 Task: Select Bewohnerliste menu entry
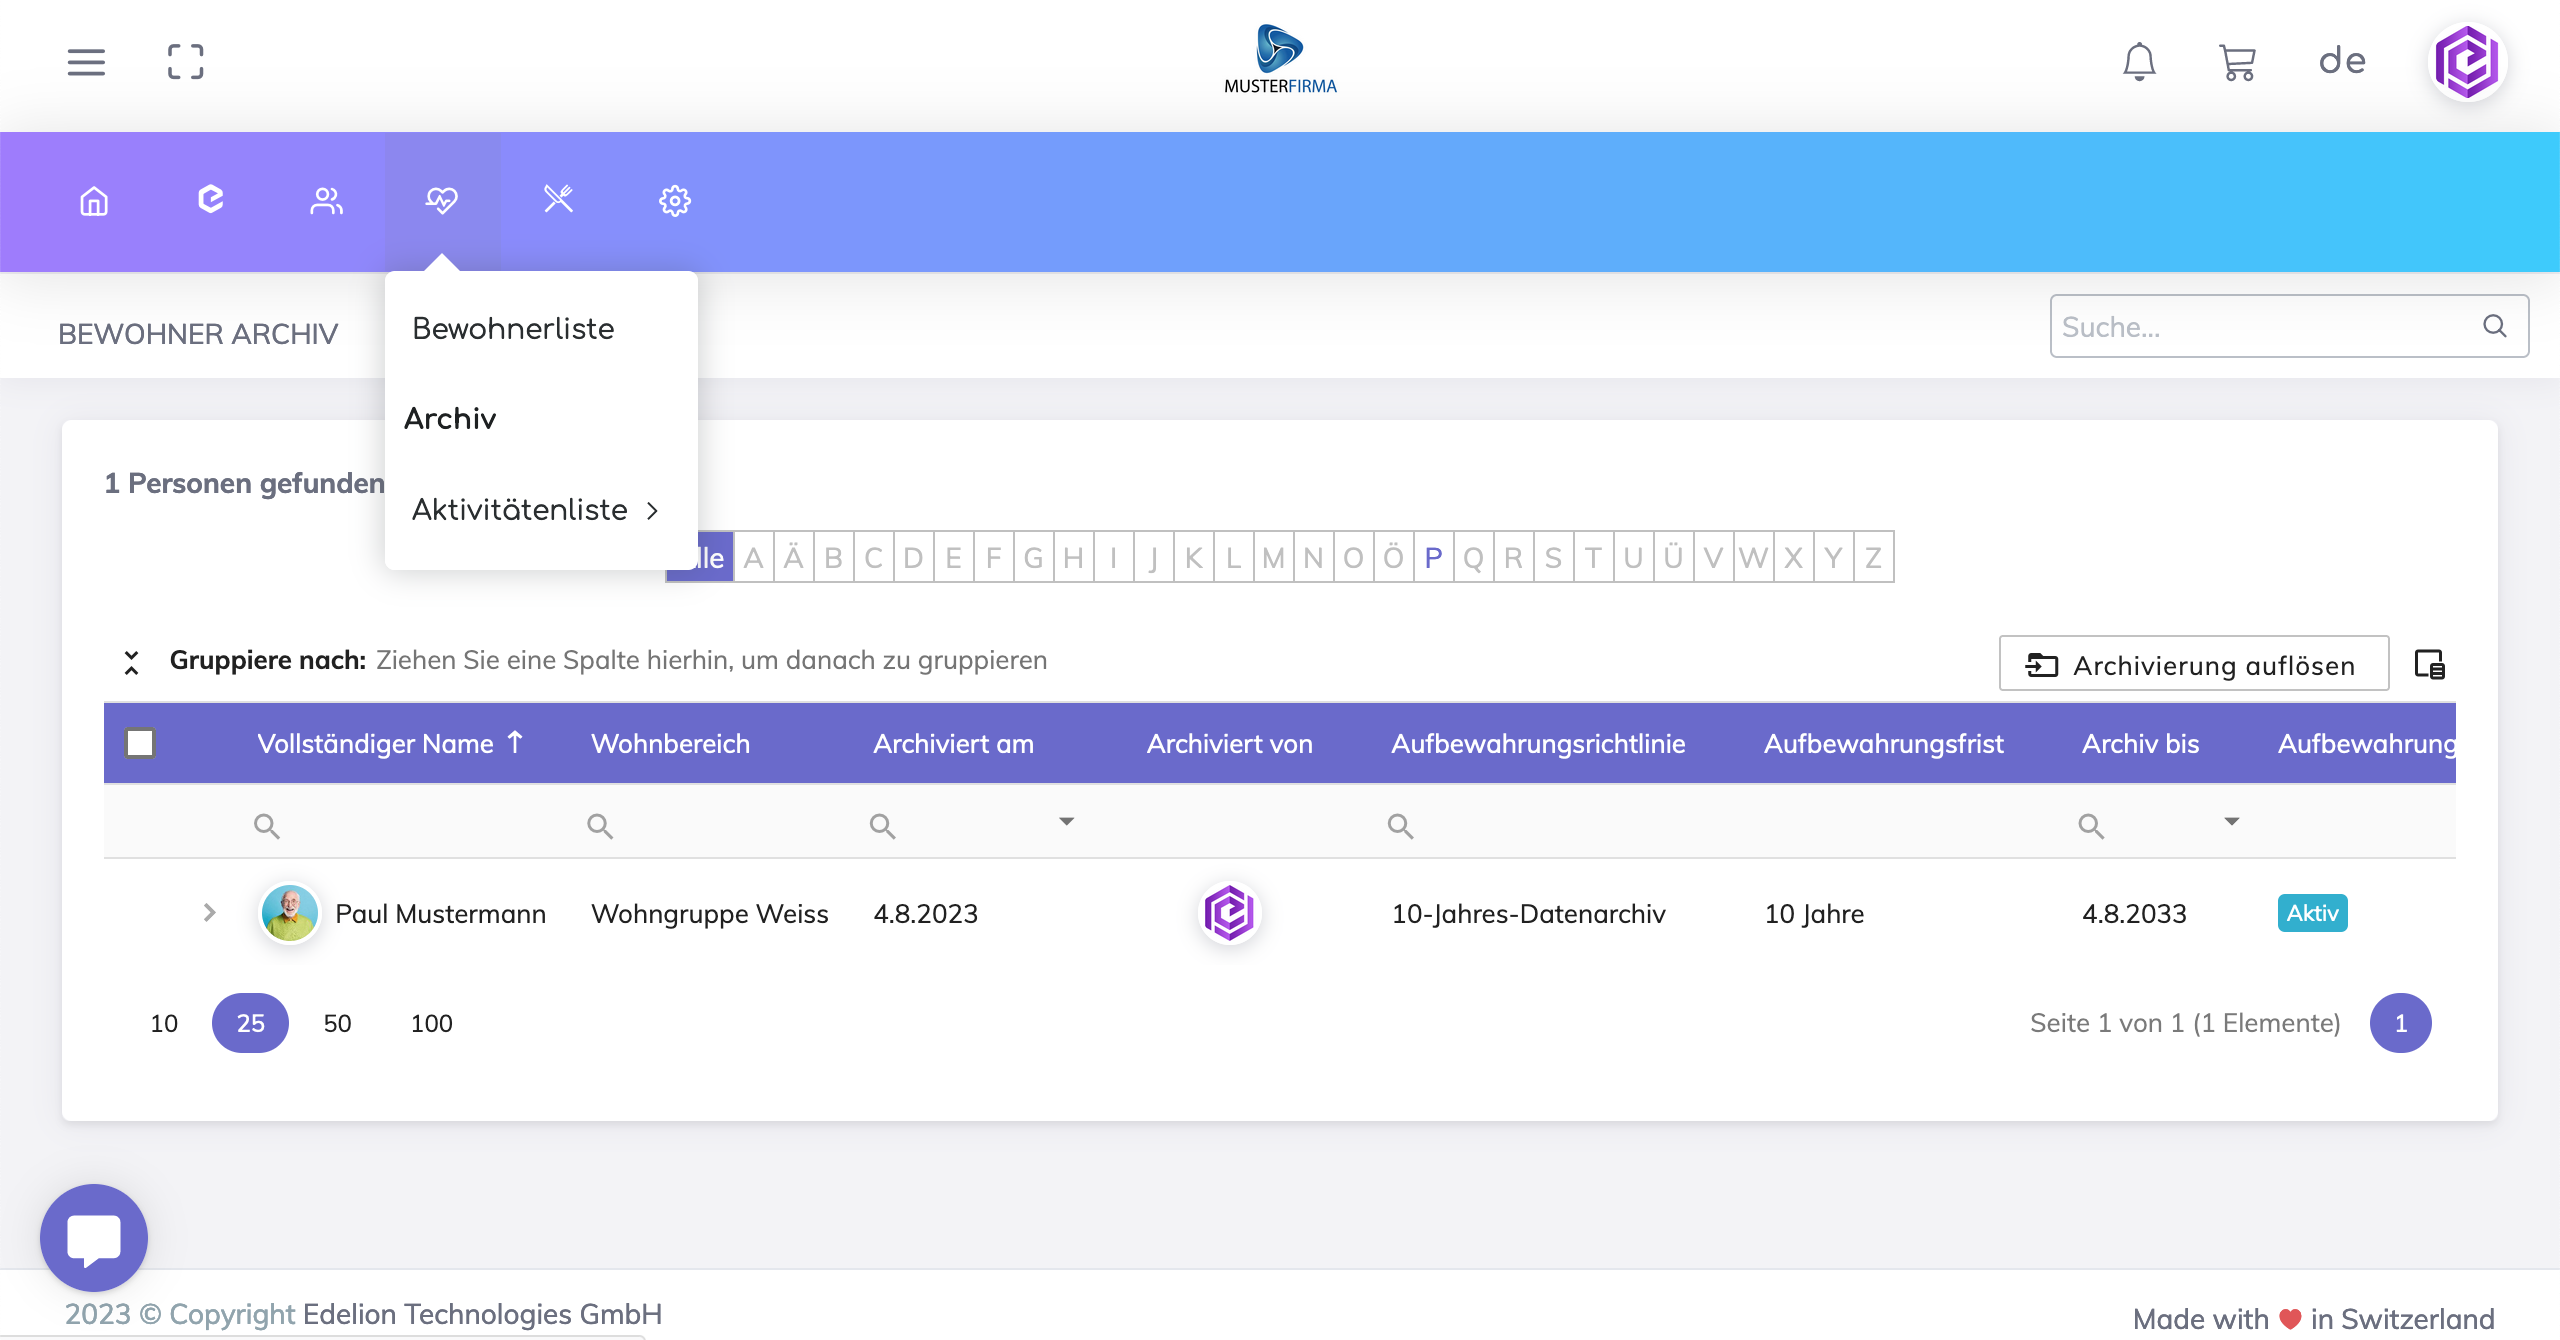click(513, 329)
